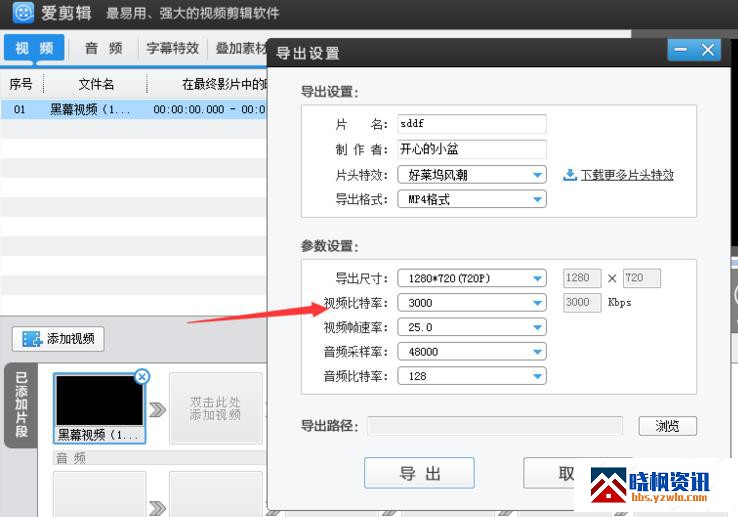
Task: Click the 下载更多片头特效 link
Action: pos(627,175)
